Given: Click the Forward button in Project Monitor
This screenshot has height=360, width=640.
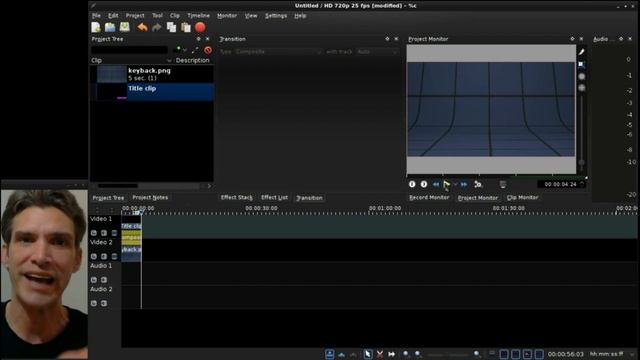Looking at the screenshot, I should 464,184.
